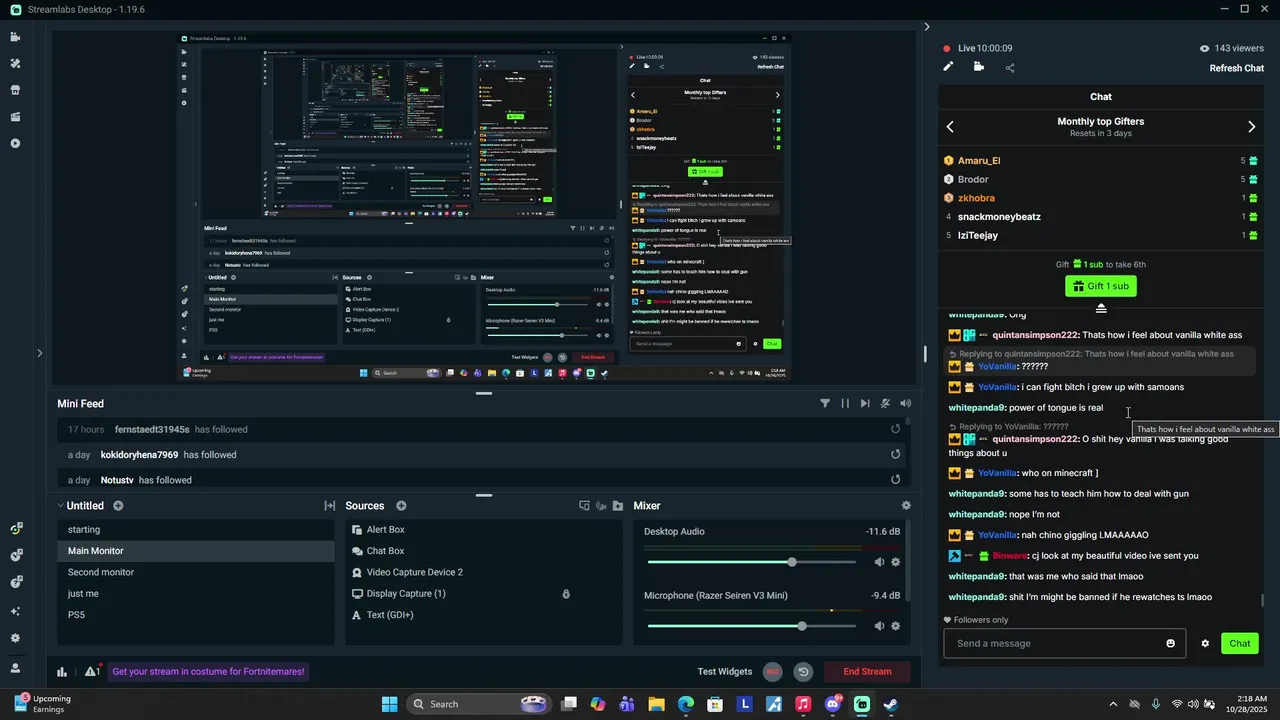
Task: Toggle Display Capture lock
Action: (566, 594)
